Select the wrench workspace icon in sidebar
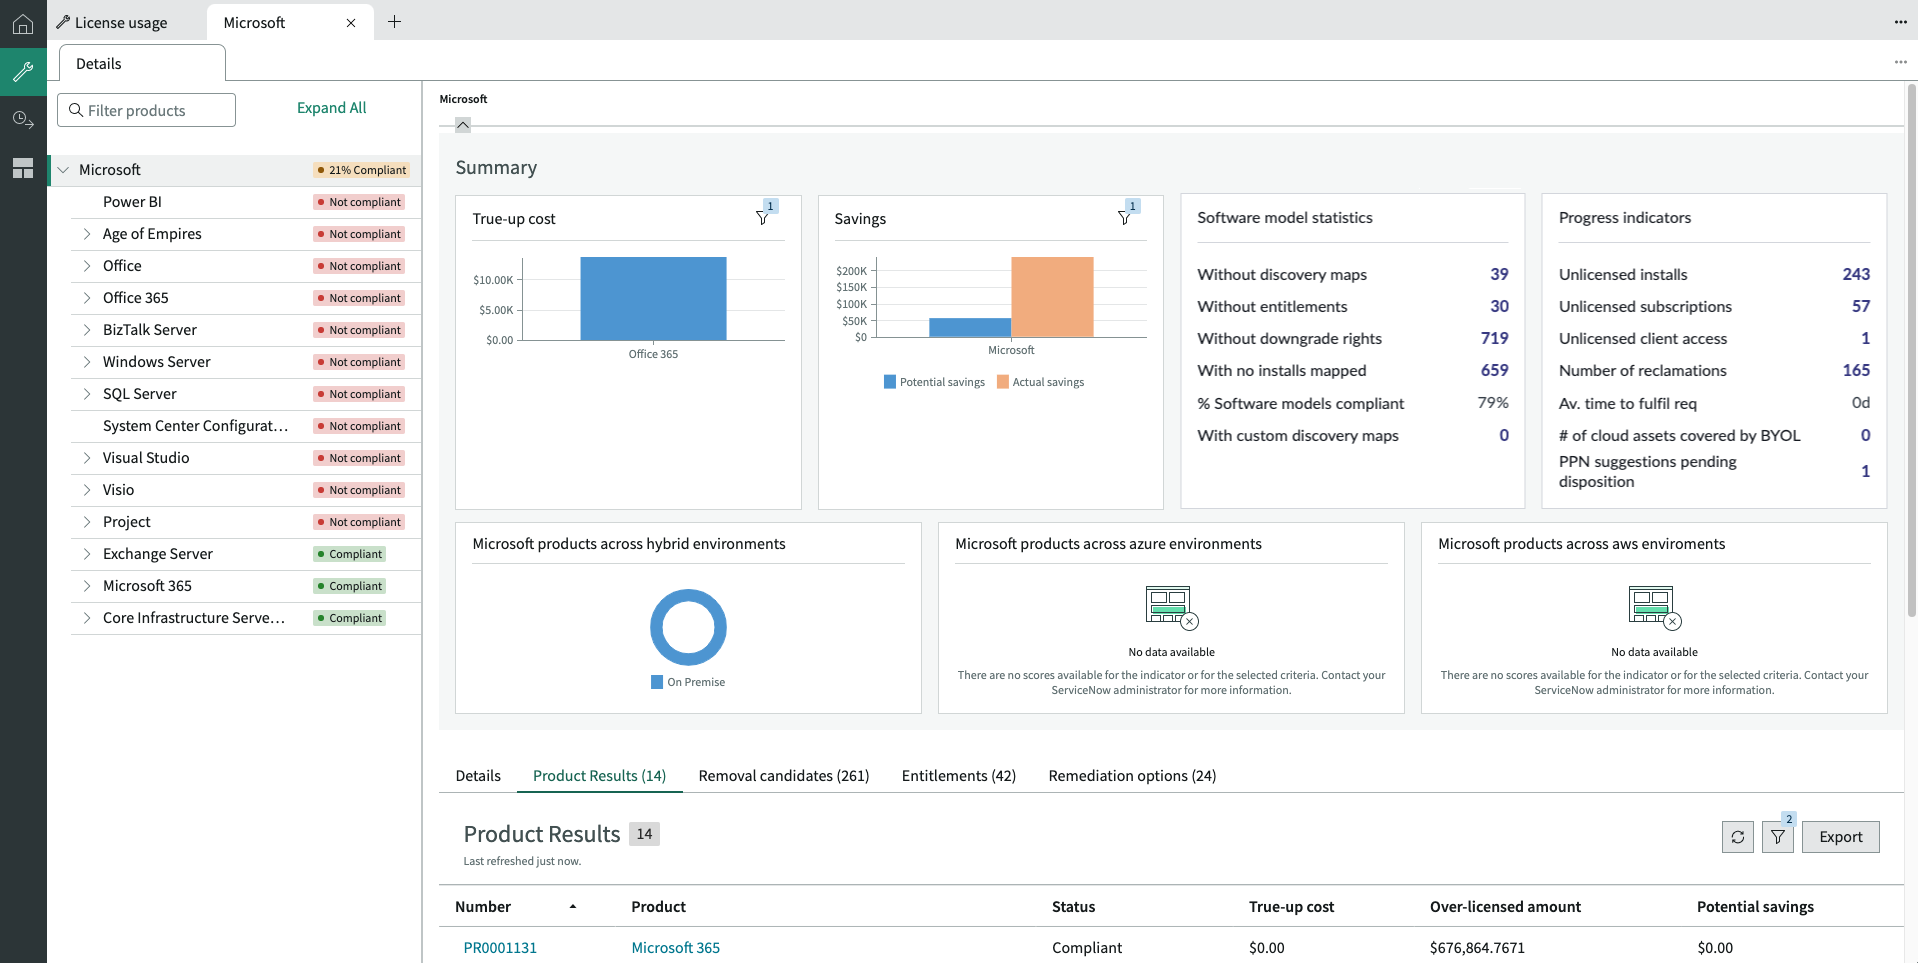The width and height of the screenshot is (1918, 963). tap(23, 72)
